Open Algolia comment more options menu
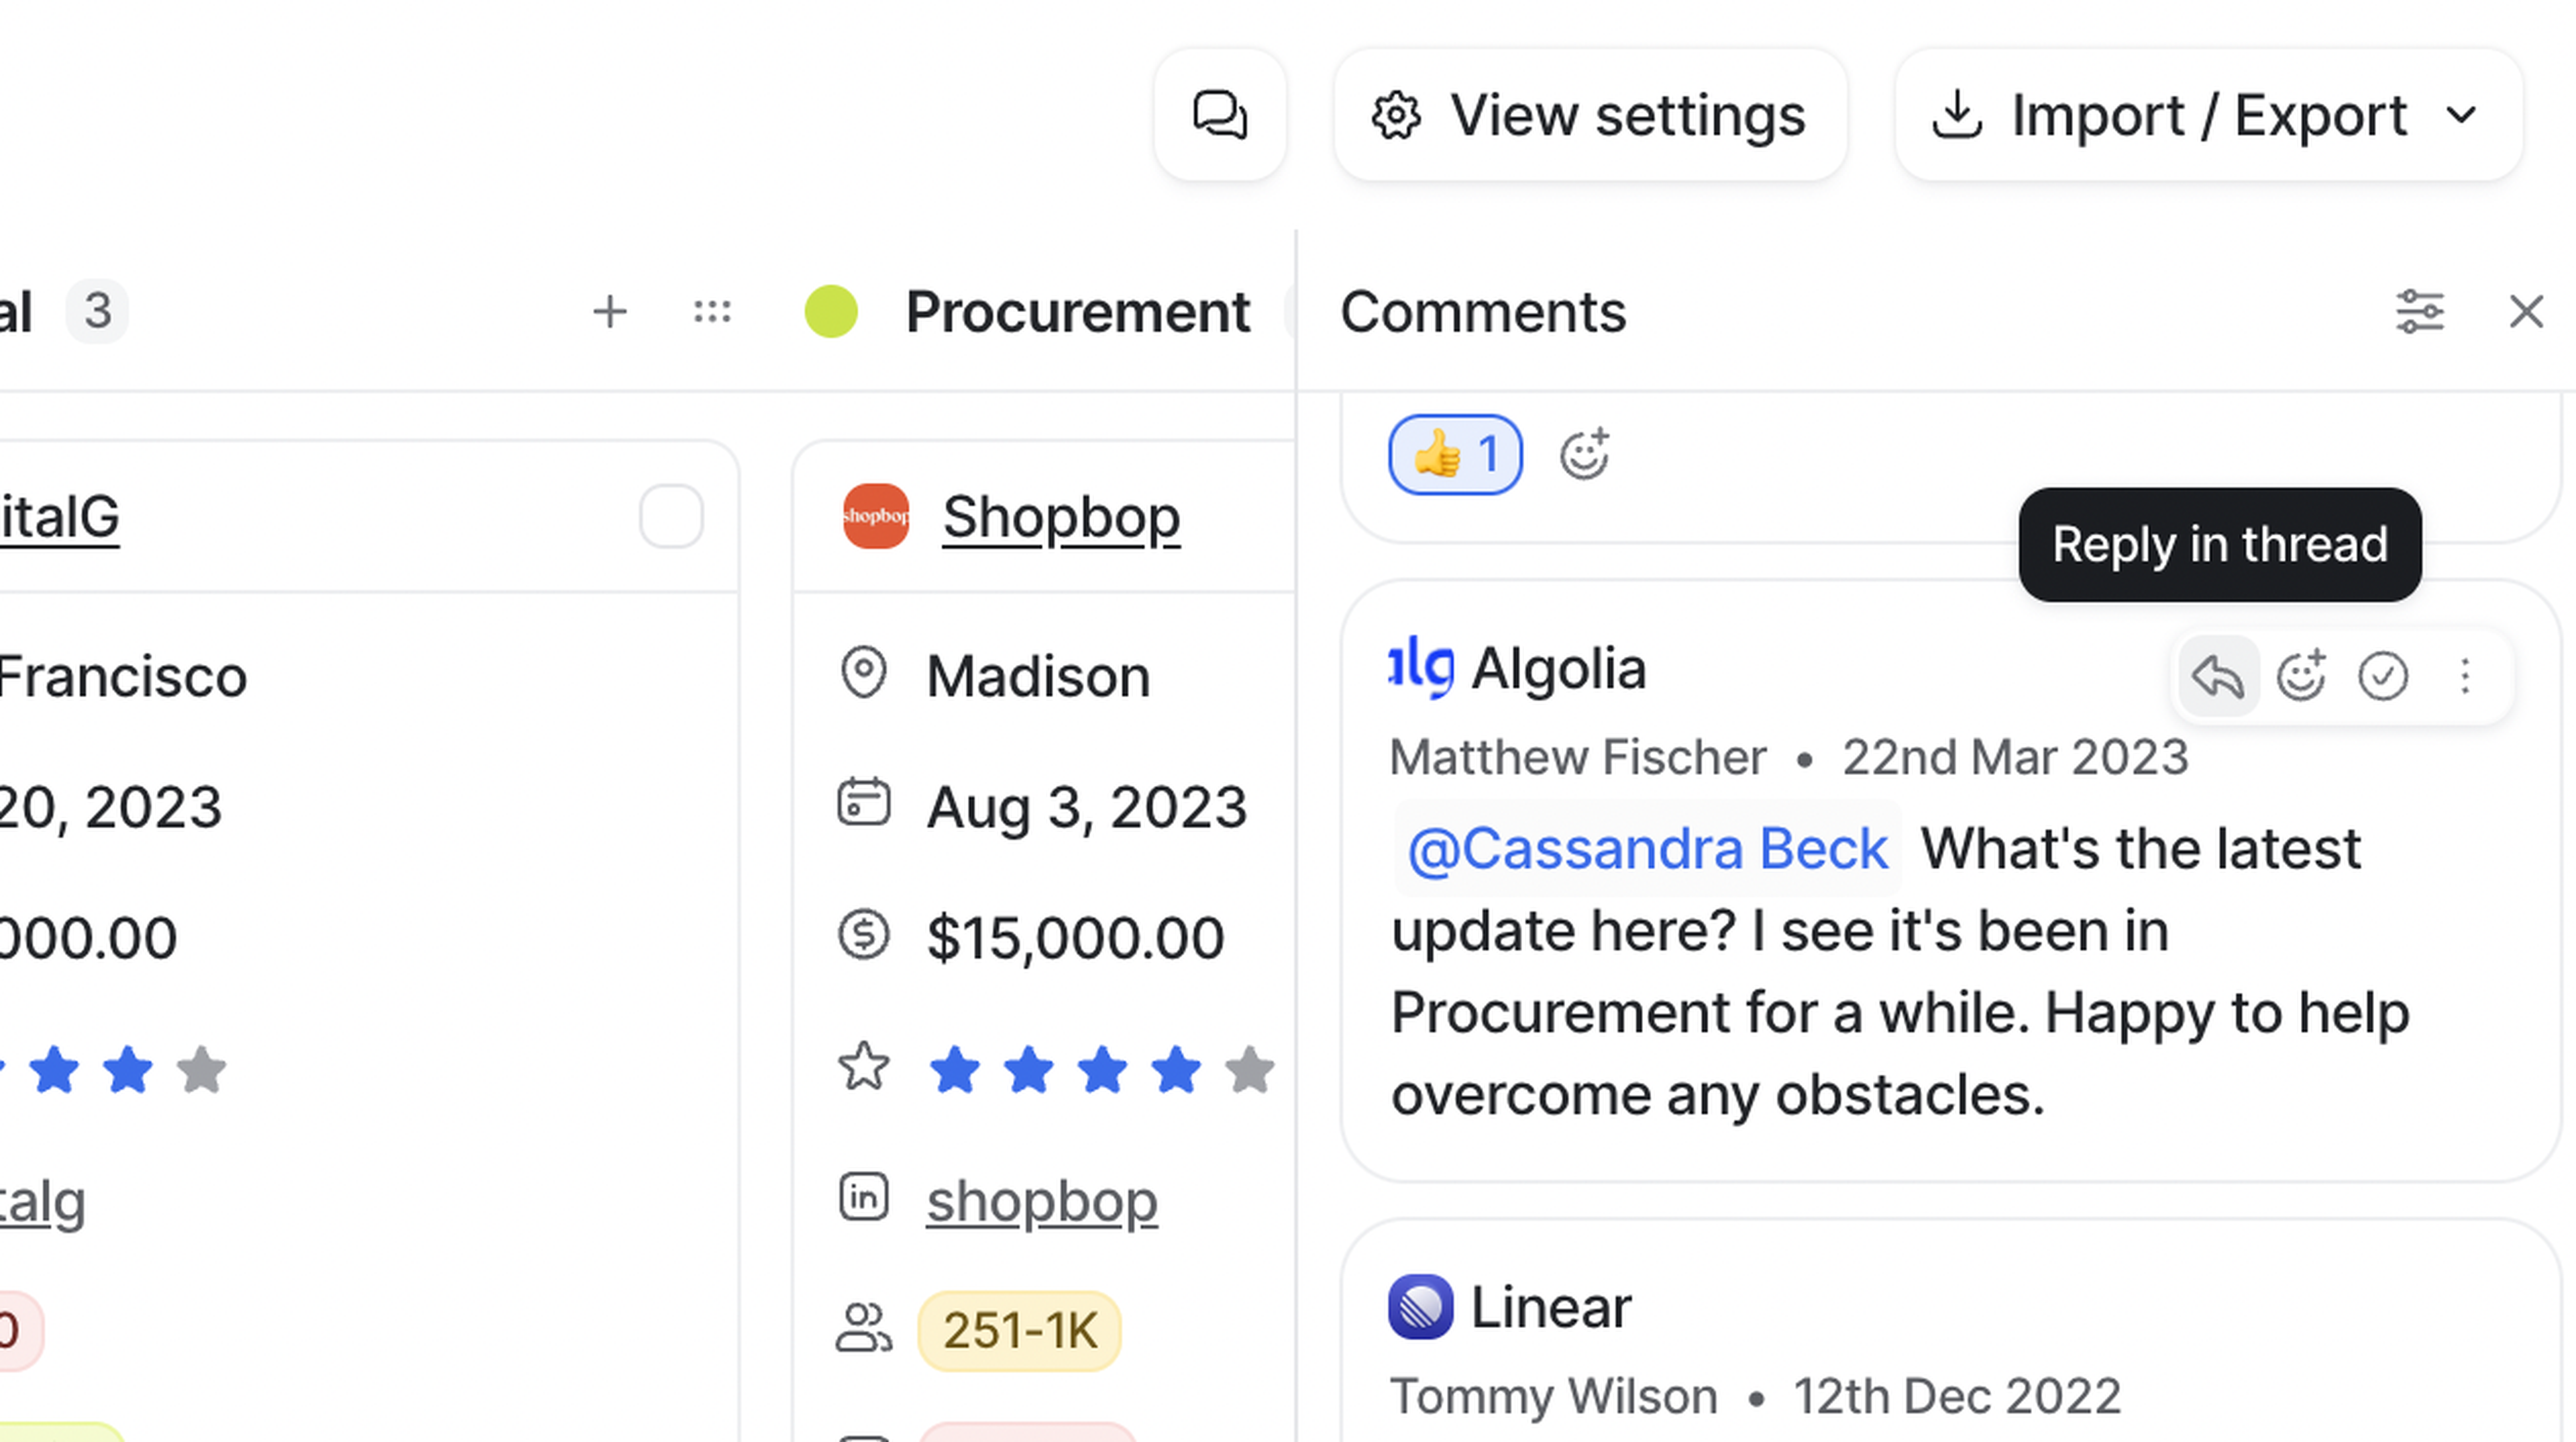 coord(2465,677)
